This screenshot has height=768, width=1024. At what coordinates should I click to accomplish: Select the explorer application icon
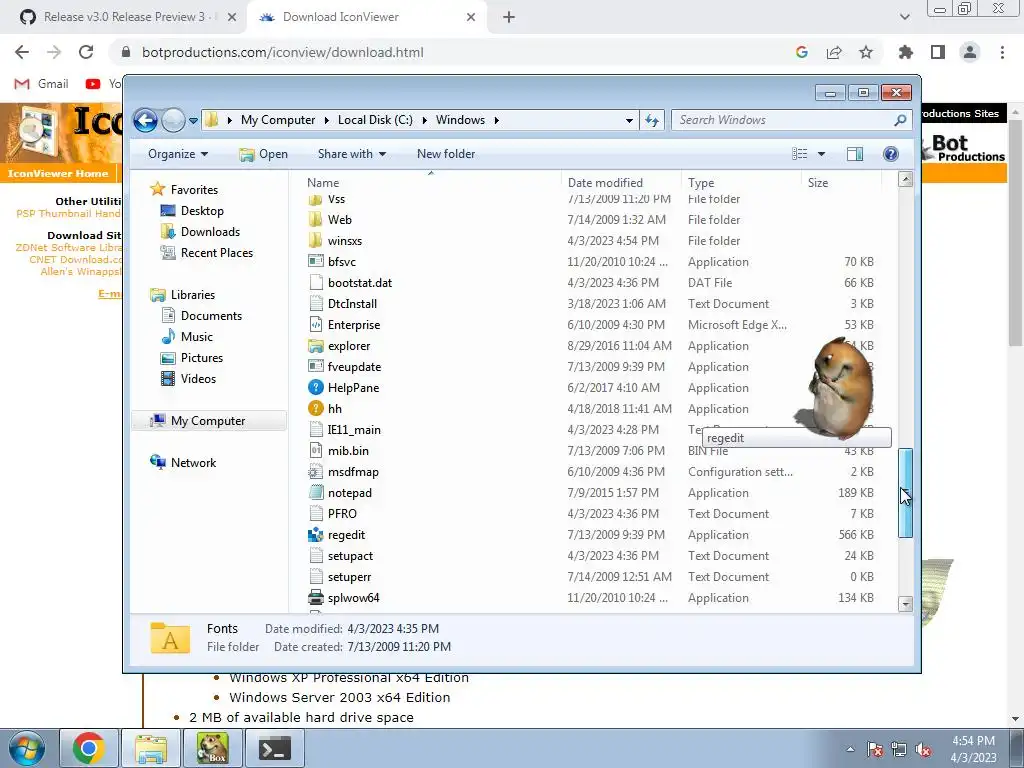(315, 346)
